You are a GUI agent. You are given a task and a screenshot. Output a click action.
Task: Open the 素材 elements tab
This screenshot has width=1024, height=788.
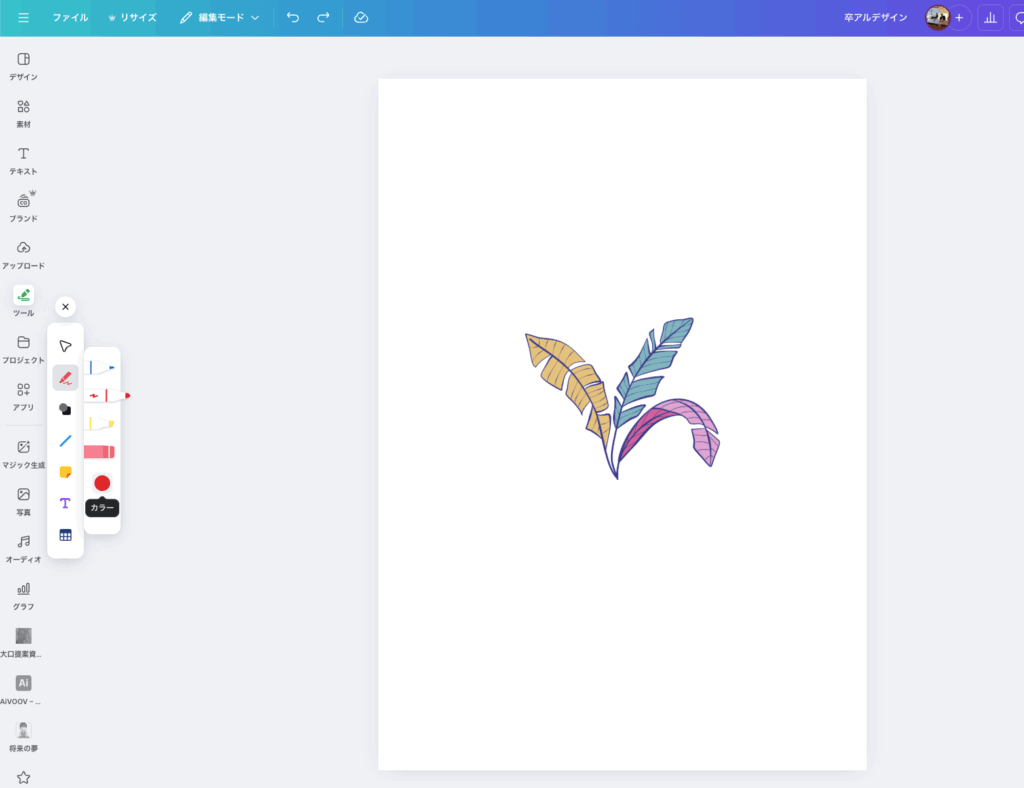(x=23, y=113)
